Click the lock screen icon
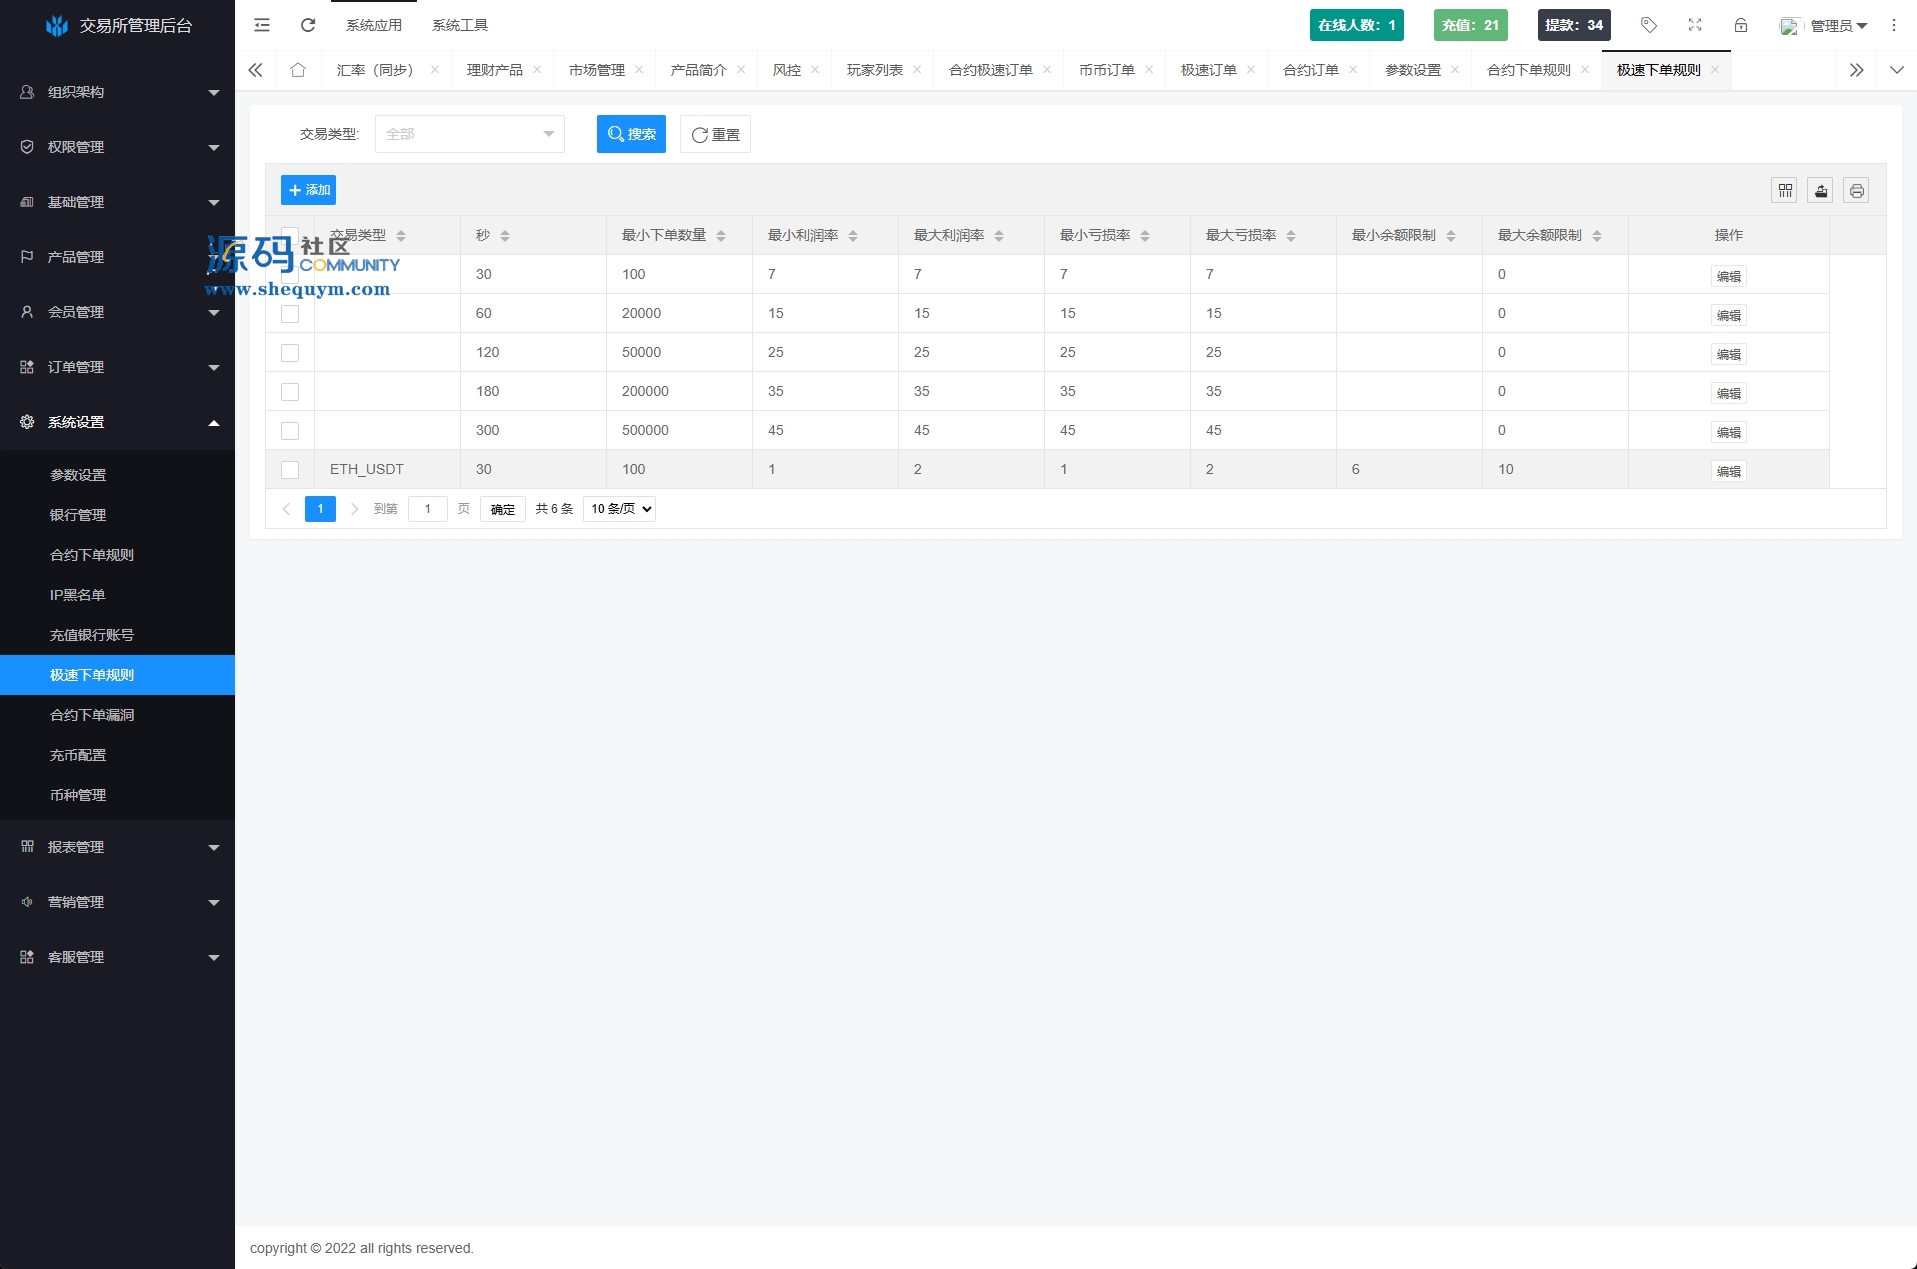1917x1269 pixels. click(x=1741, y=25)
